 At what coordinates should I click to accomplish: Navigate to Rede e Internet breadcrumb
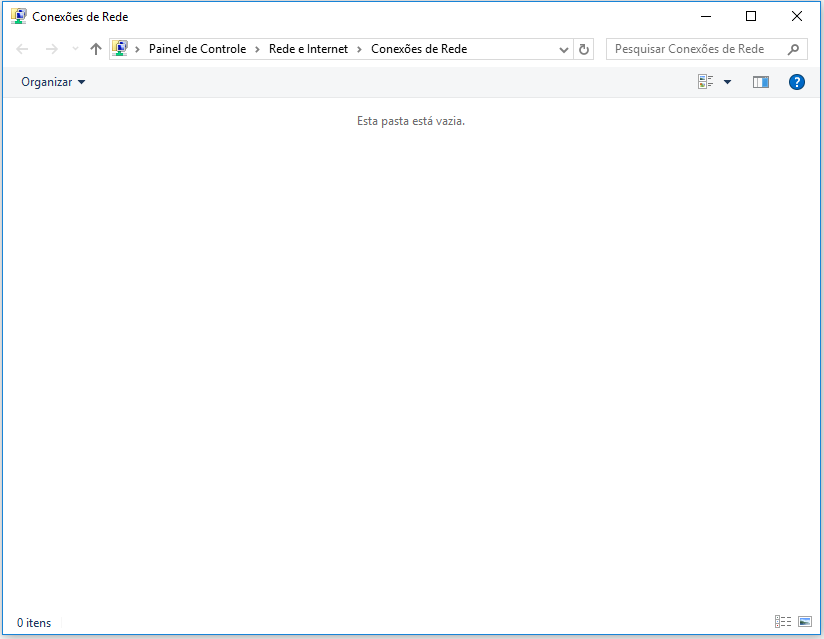pyautogui.click(x=308, y=49)
